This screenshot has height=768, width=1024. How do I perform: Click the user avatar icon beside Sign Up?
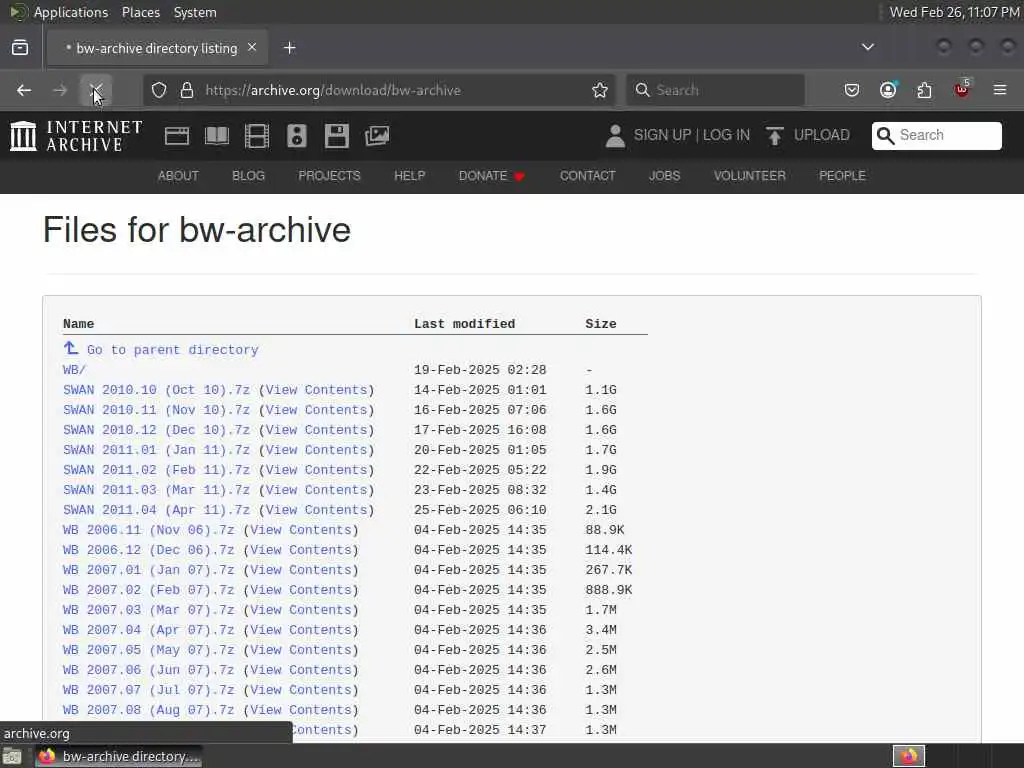615,136
